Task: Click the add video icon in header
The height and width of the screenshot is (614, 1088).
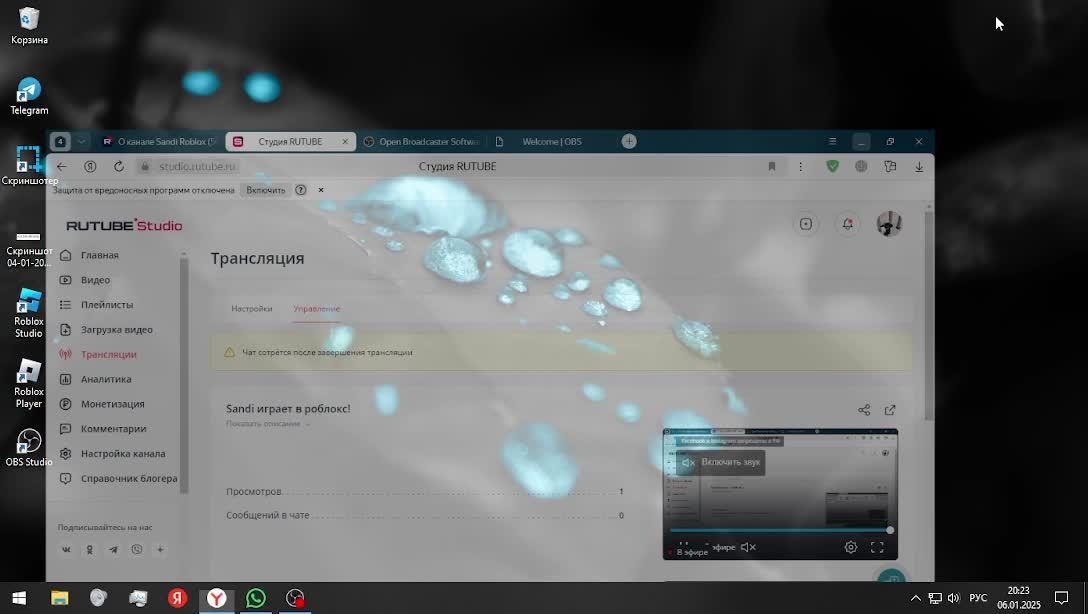Action: pyautogui.click(x=806, y=224)
